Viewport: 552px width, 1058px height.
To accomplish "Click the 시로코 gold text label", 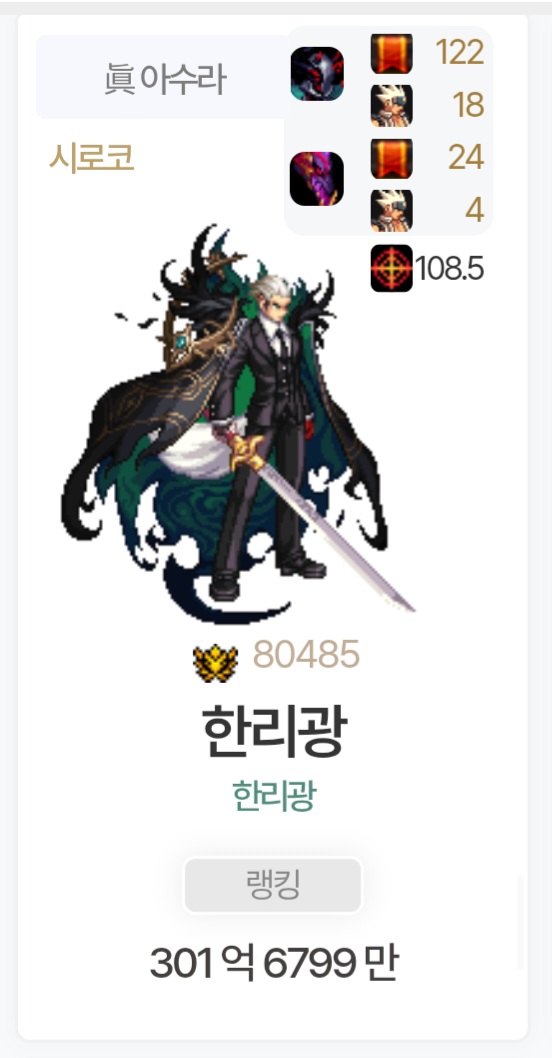I will [92, 159].
